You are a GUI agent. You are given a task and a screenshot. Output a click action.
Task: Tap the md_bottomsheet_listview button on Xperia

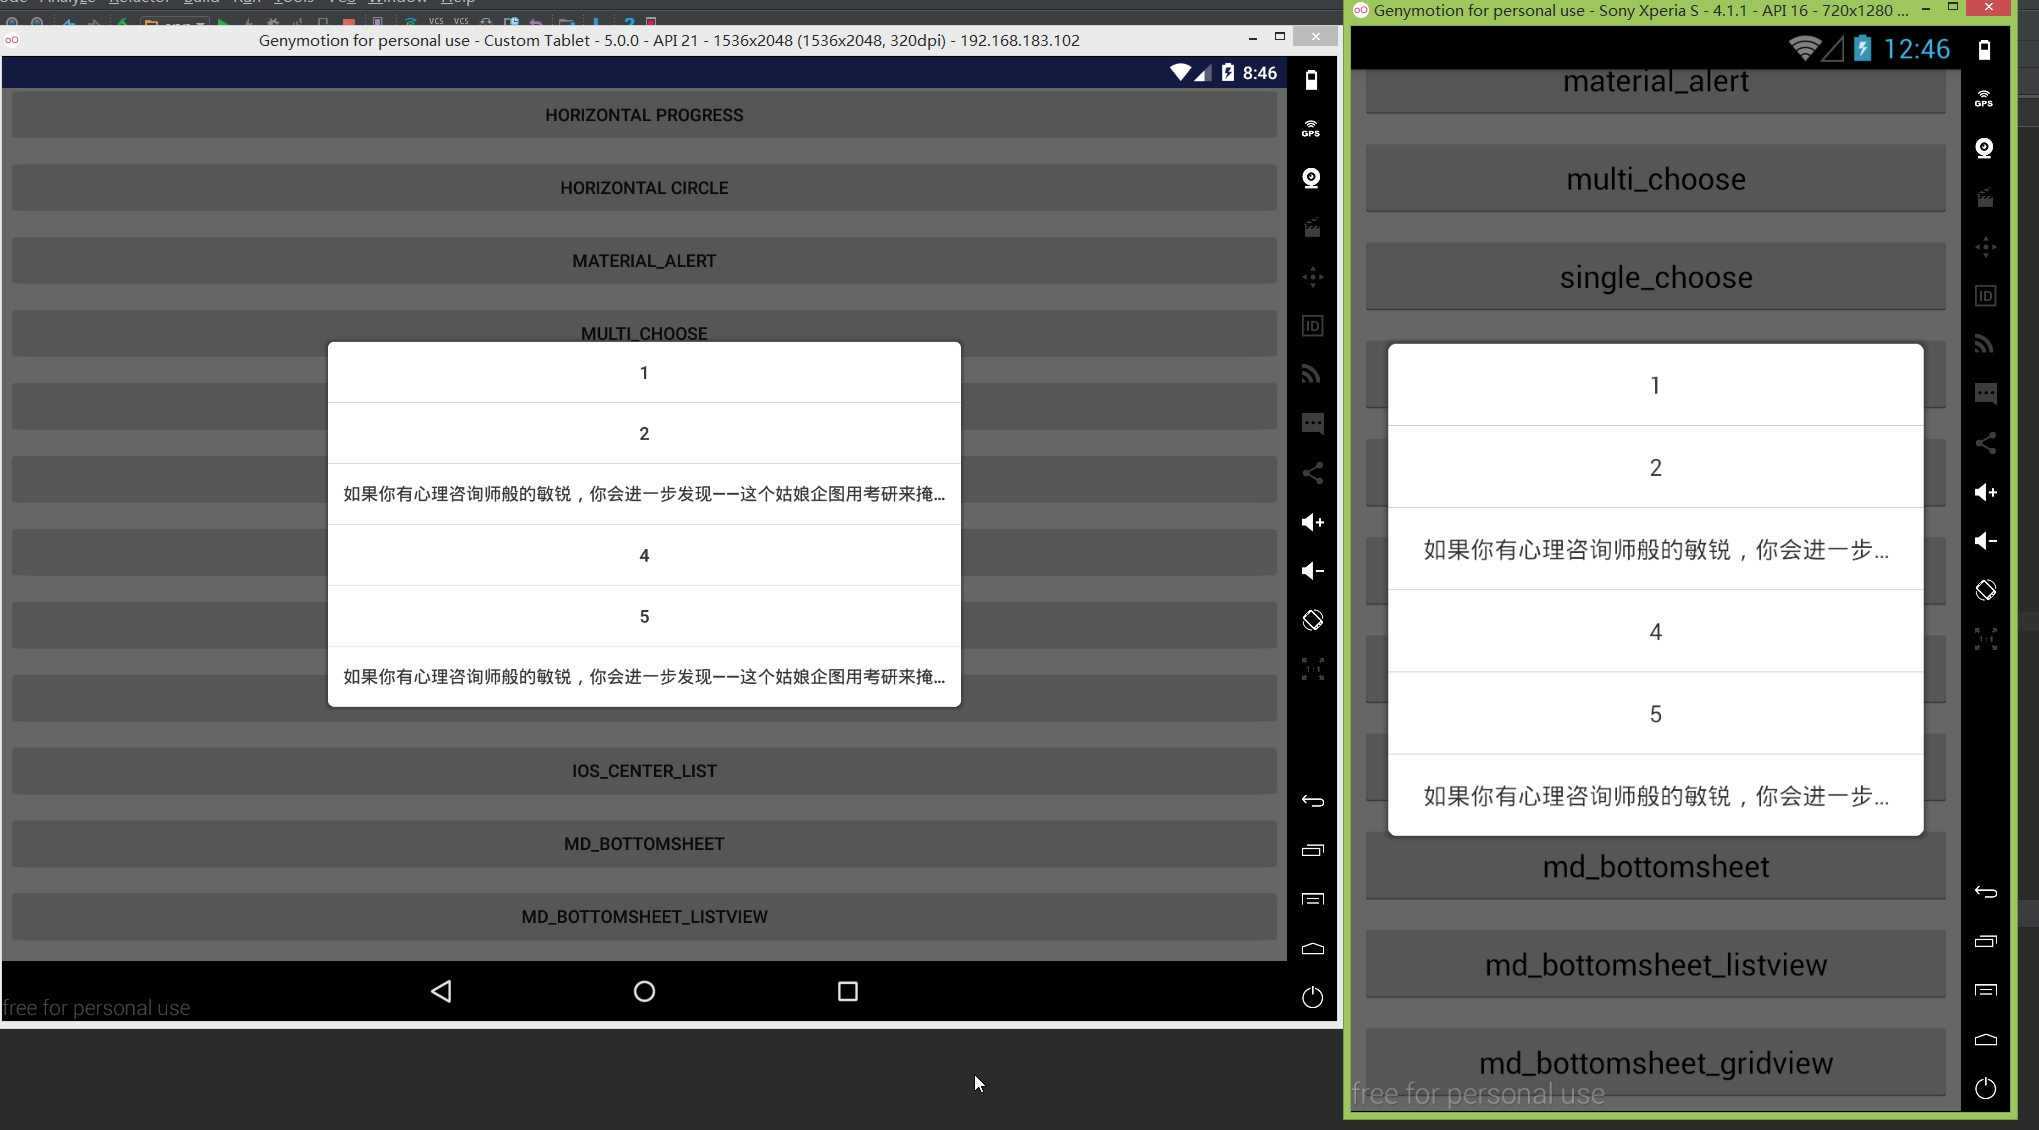point(1655,965)
